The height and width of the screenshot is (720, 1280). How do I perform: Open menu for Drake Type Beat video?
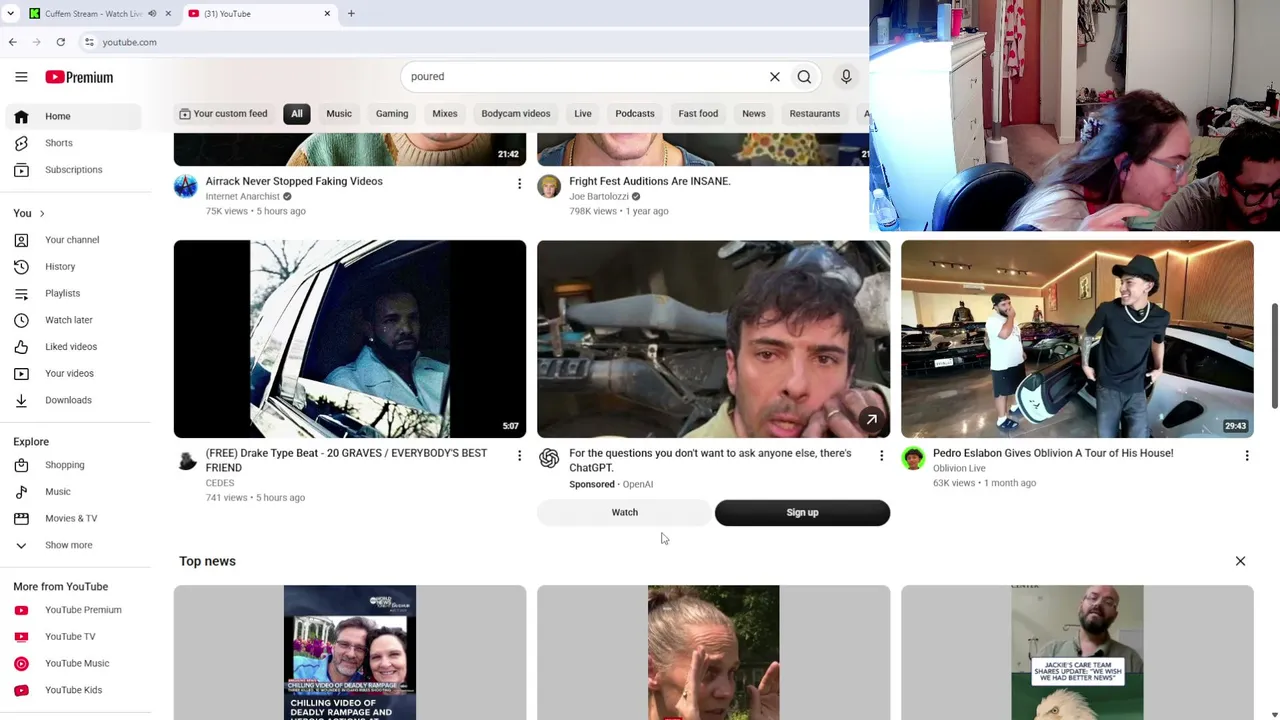point(519,456)
